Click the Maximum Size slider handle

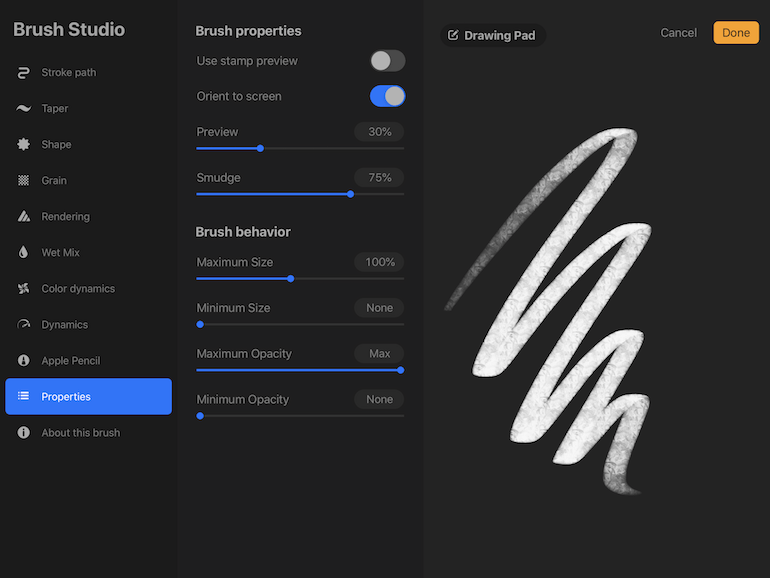click(x=291, y=278)
